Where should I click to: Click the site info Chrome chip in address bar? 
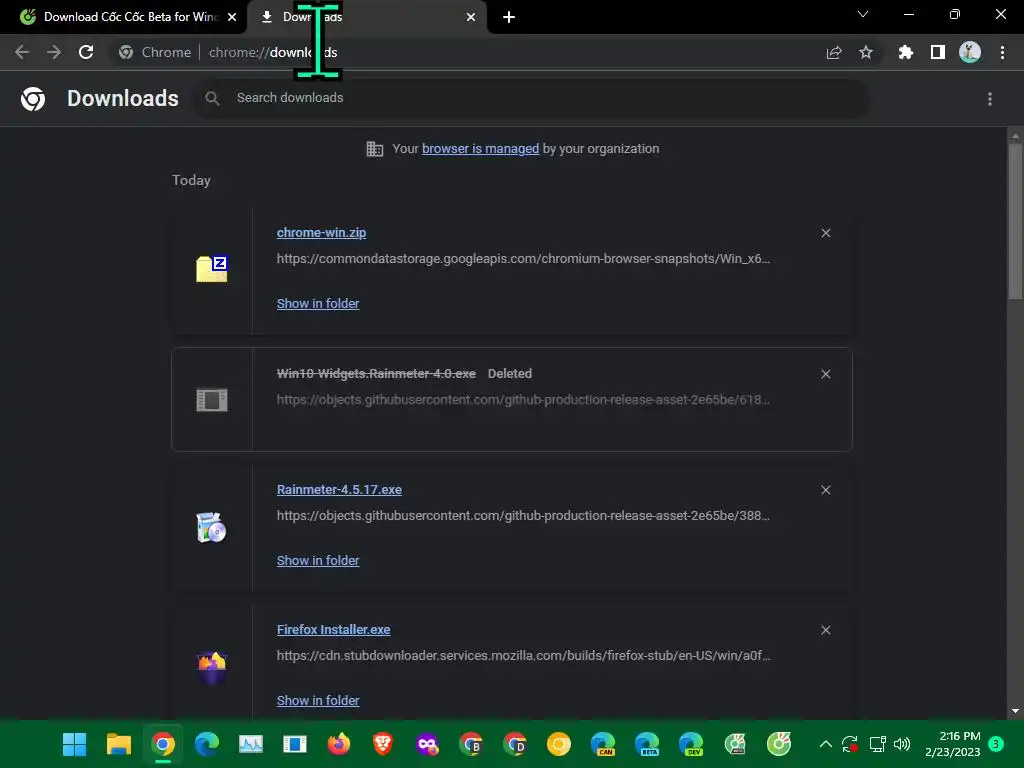coord(155,52)
